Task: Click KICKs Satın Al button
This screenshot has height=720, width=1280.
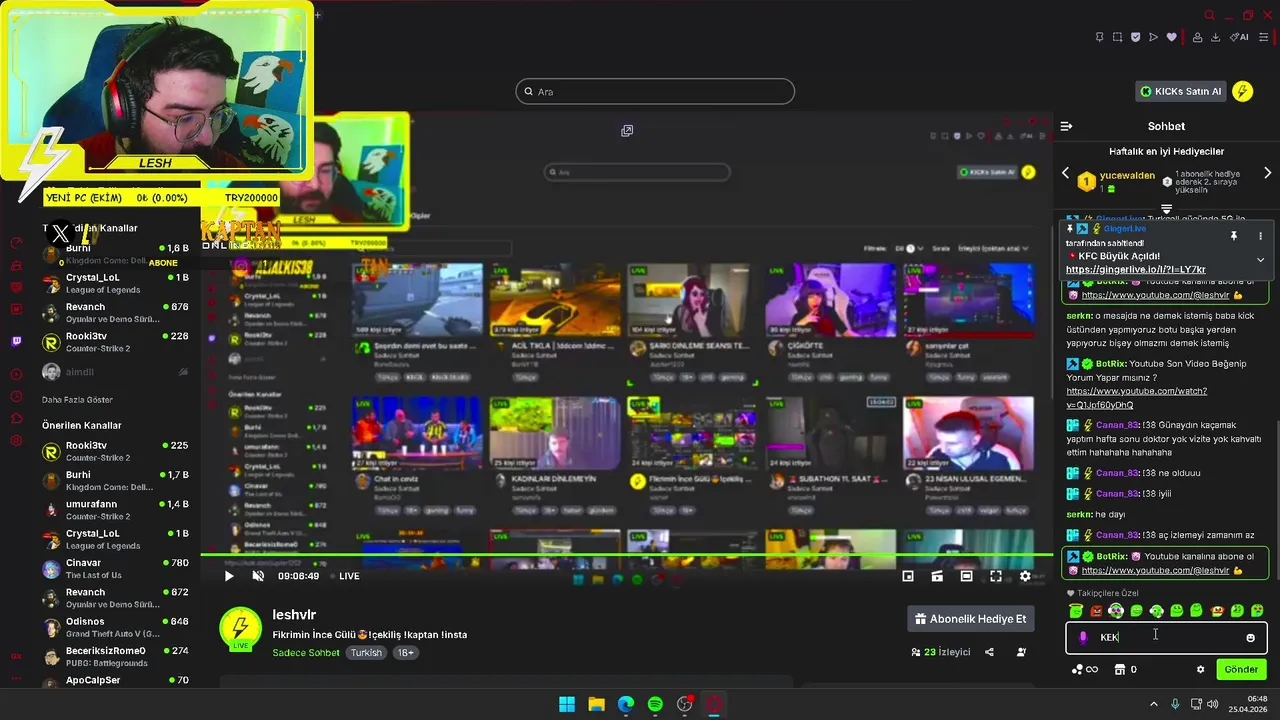Action: tap(1181, 91)
